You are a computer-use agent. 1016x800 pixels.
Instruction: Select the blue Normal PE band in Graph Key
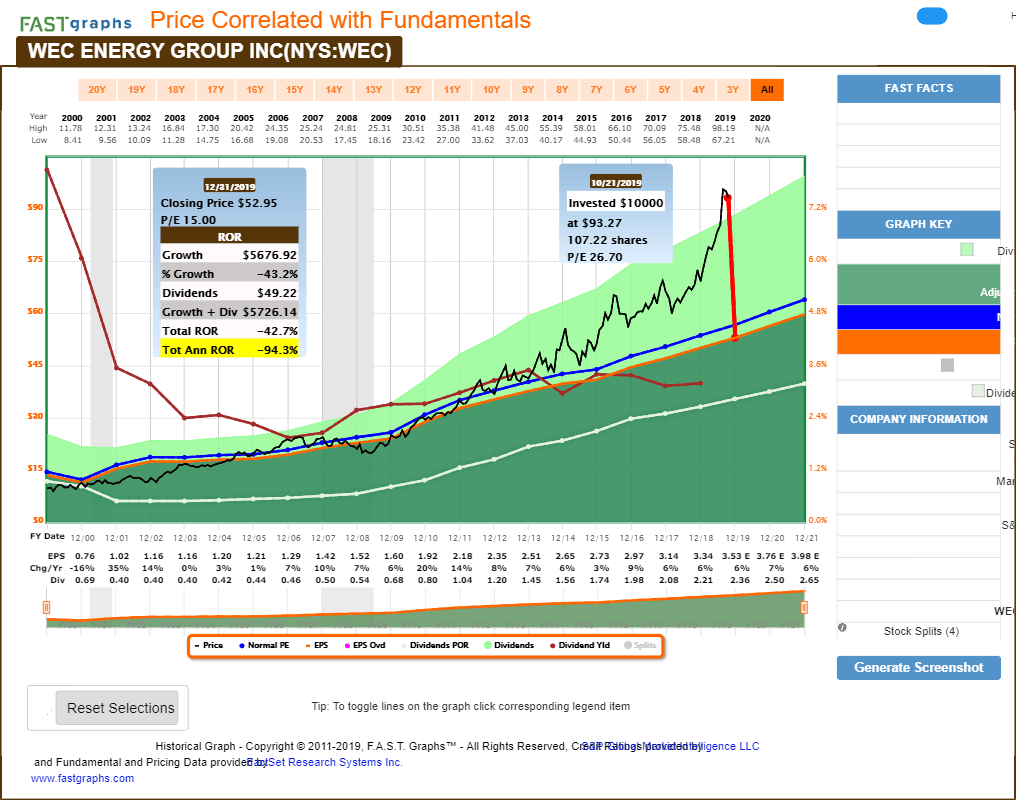(x=917, y=317)
